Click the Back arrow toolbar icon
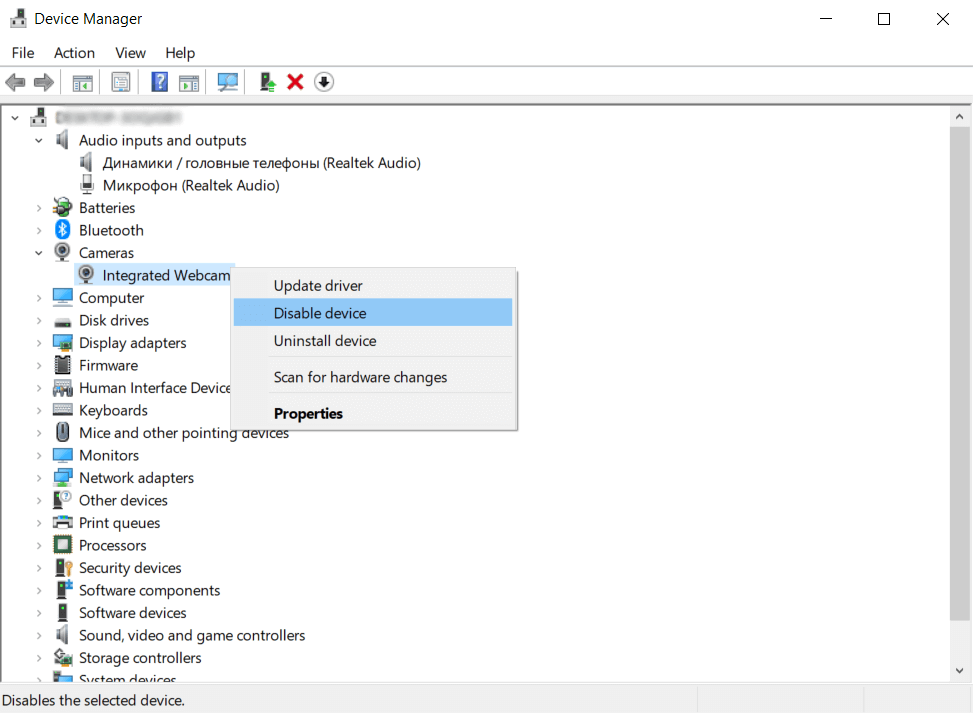 (x=15, y=82)
